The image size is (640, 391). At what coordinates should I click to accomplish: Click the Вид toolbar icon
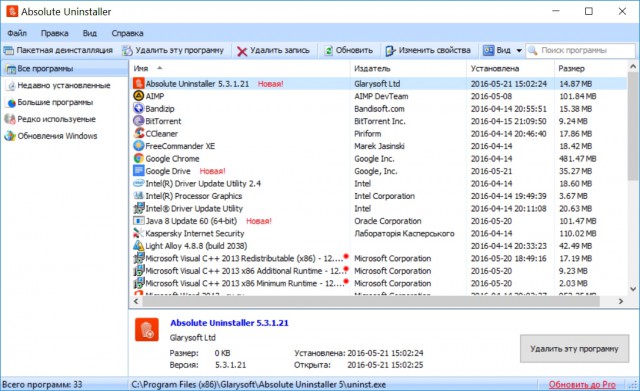[x=489, y=50]
